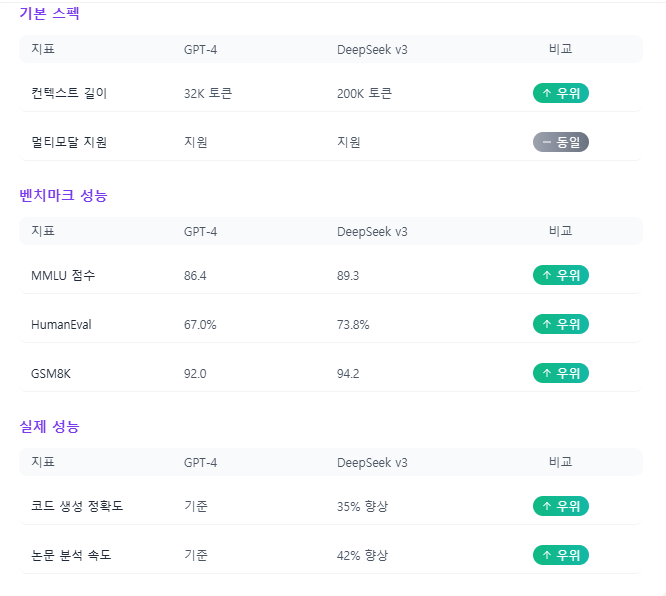This screenshot has height=596, width=666.
Task: Select the GSM8K row label
Action: [x=51, y=373]
